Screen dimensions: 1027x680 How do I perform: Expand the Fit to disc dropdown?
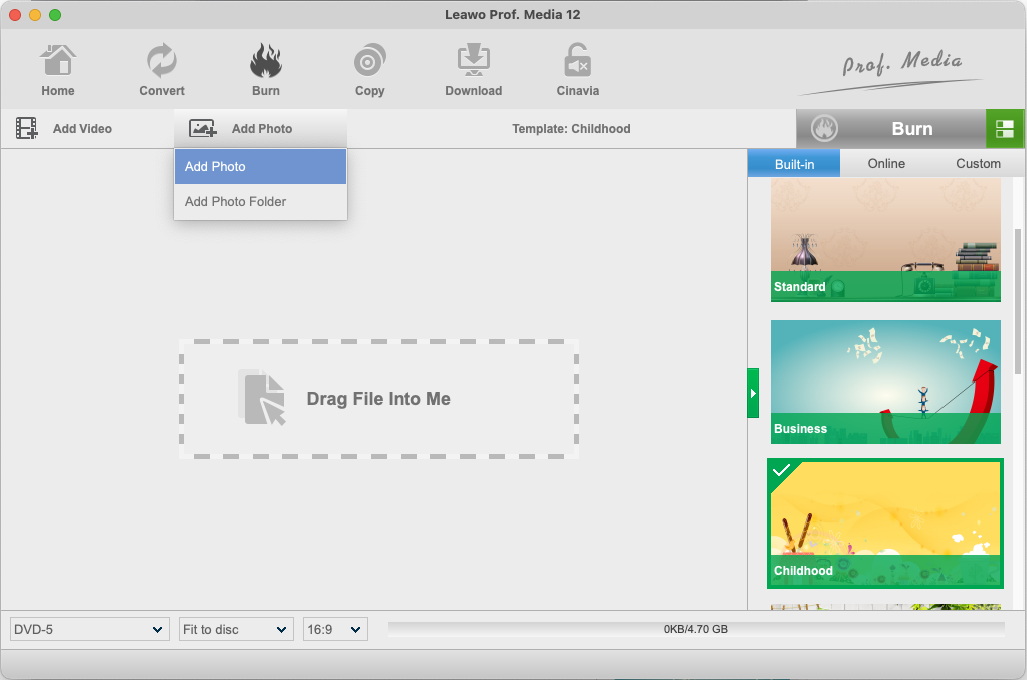point(236,629)
